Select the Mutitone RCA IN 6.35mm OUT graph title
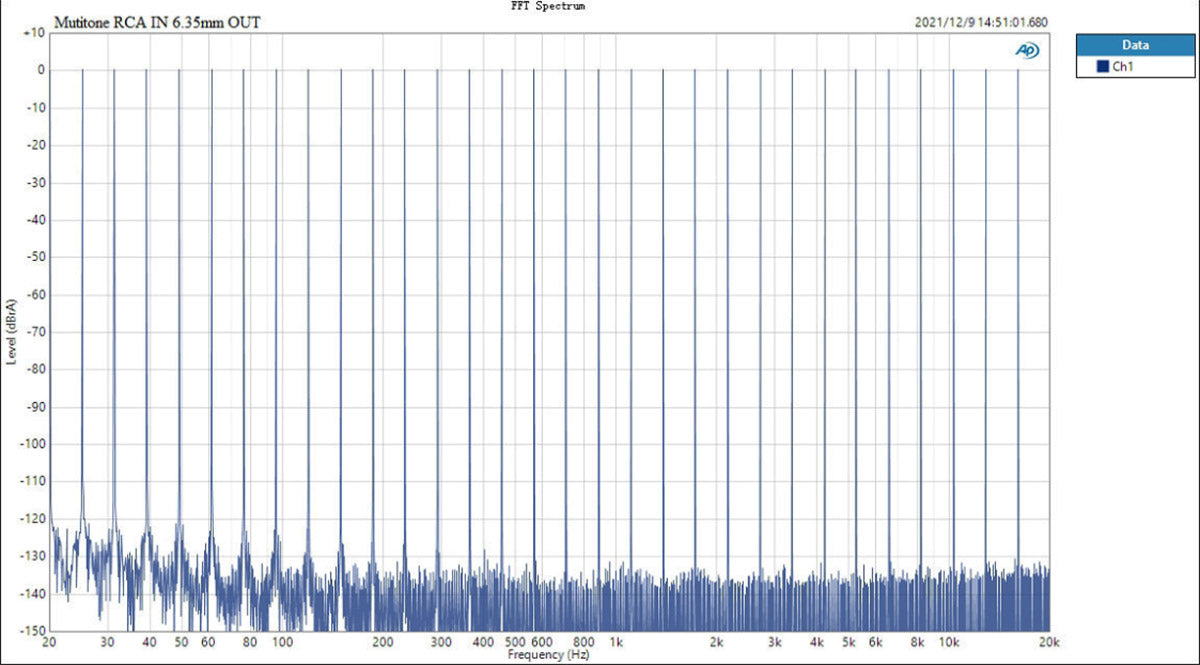 [x=159, y=21]
